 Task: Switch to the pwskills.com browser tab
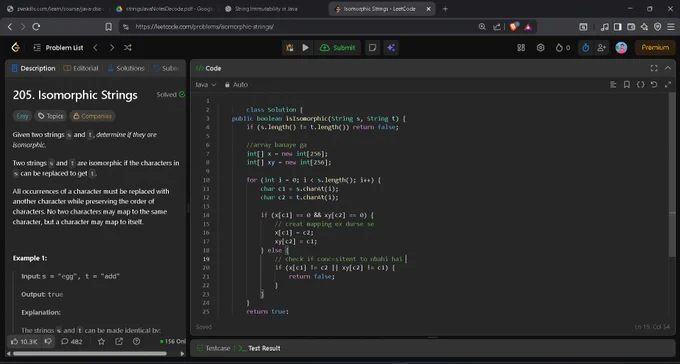[55, 9]
